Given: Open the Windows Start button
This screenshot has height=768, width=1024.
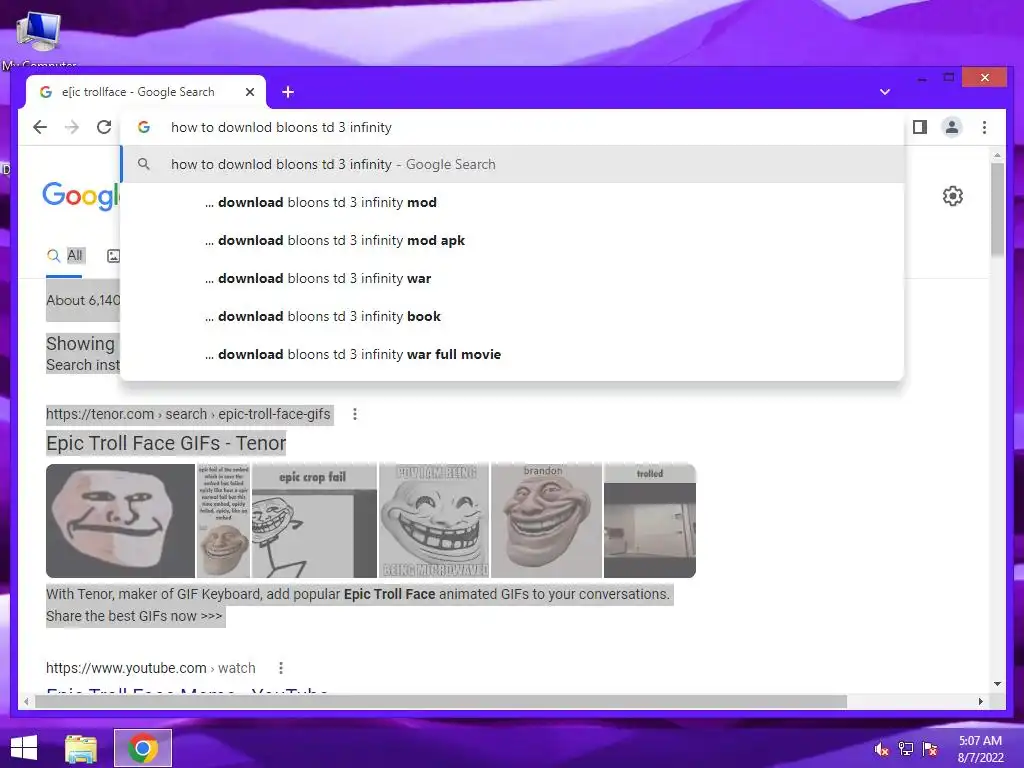Looking at the screenshot, I should pos(24,748).
